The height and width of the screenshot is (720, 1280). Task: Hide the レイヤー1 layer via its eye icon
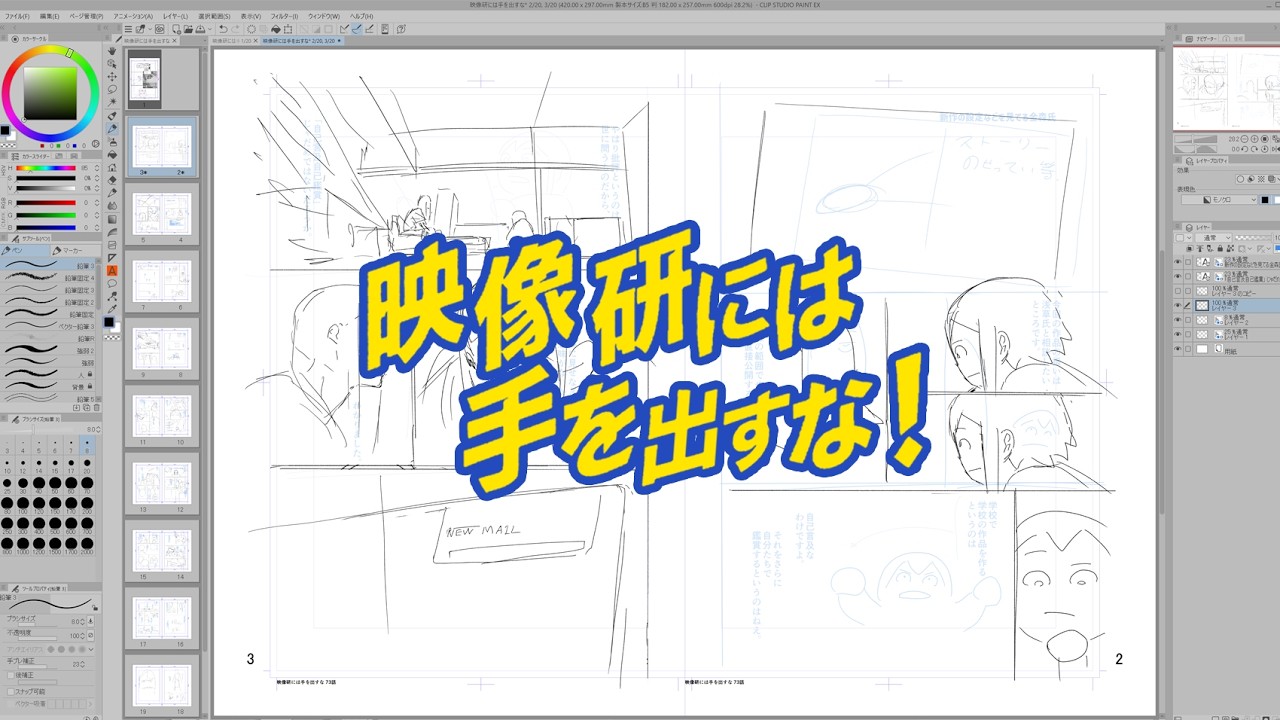(1177, 334)
